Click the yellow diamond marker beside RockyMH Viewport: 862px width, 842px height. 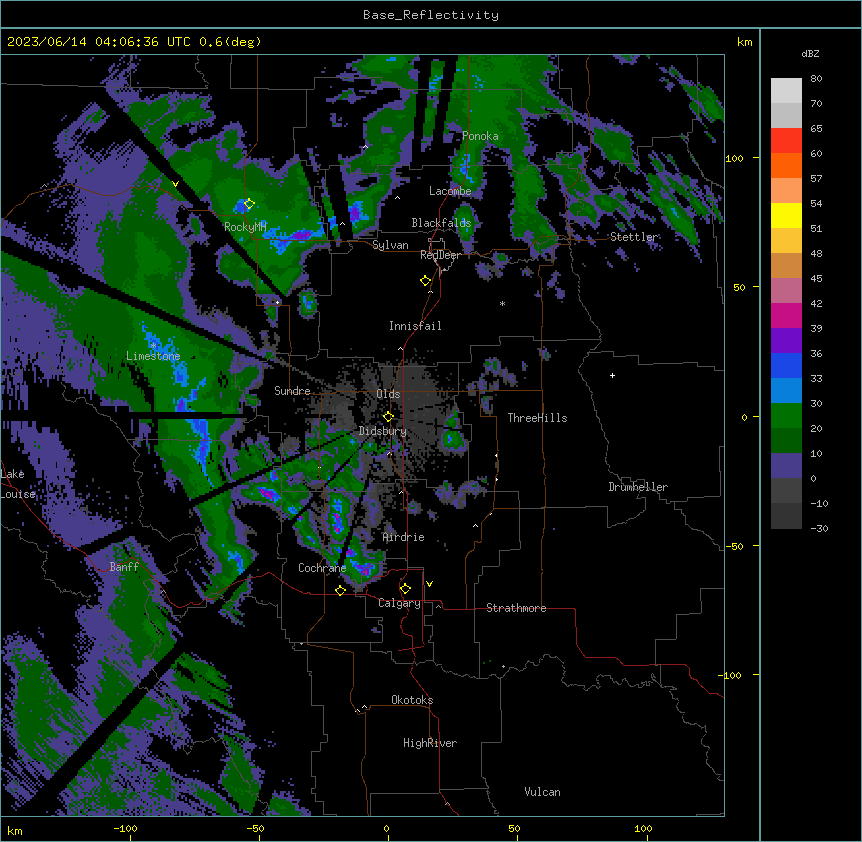[x=249, y=204]
